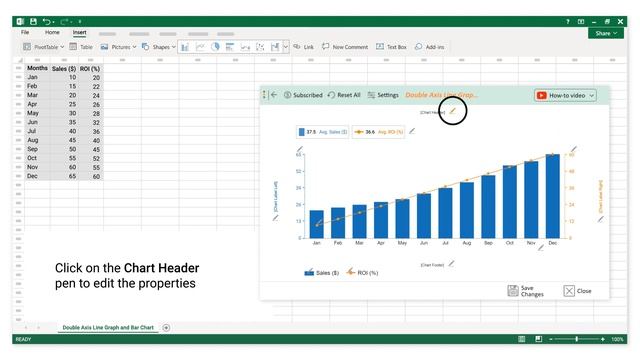Add a New Comment from the ribbon
640x360 pixels.
pyautogui.click(x=345, y=47)
